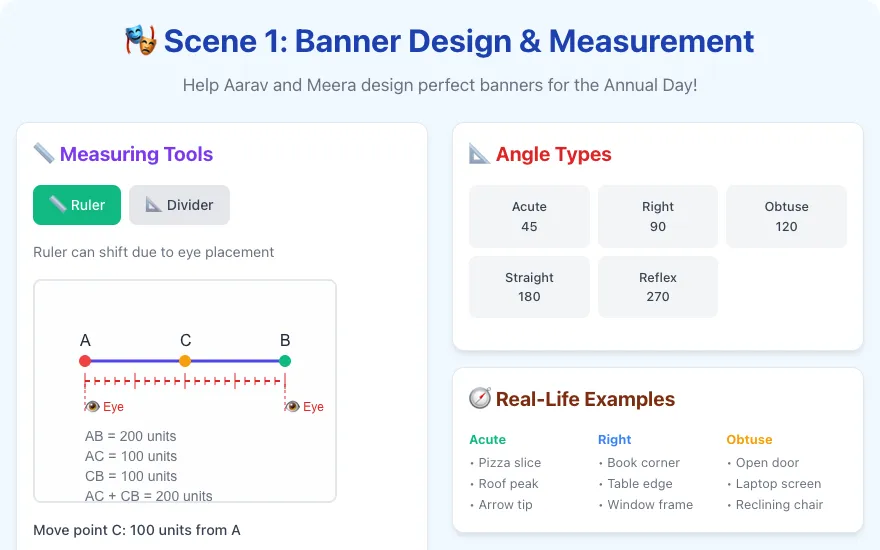The height and width of the screenshot is (550, 880).
Task: Click the blue Right examples heading
Action: pos(615,439)
